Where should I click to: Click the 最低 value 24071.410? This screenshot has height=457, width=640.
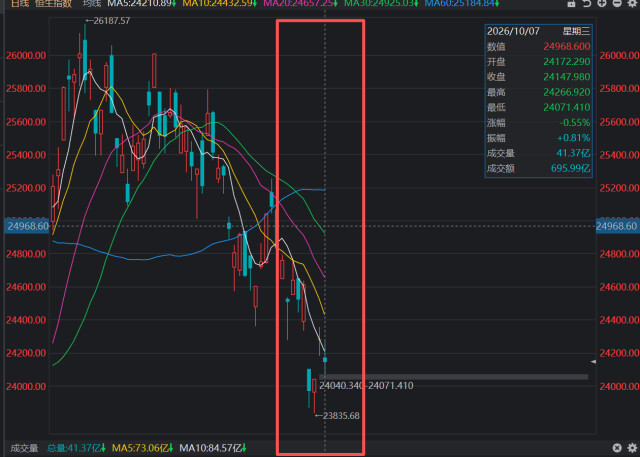point(567,107)
